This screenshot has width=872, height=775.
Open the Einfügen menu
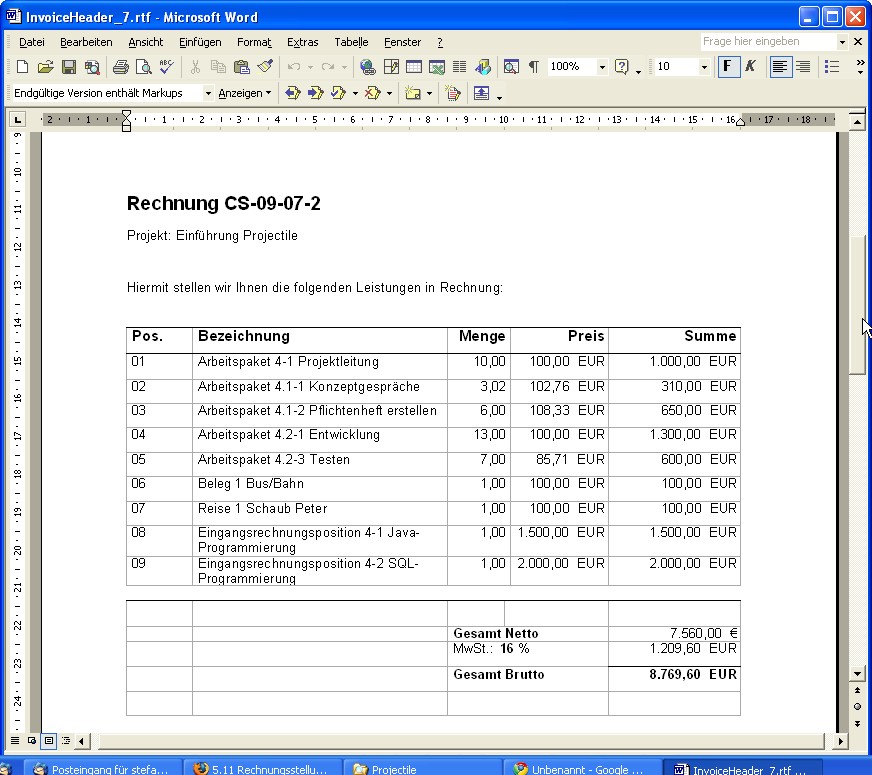[200, 42]
